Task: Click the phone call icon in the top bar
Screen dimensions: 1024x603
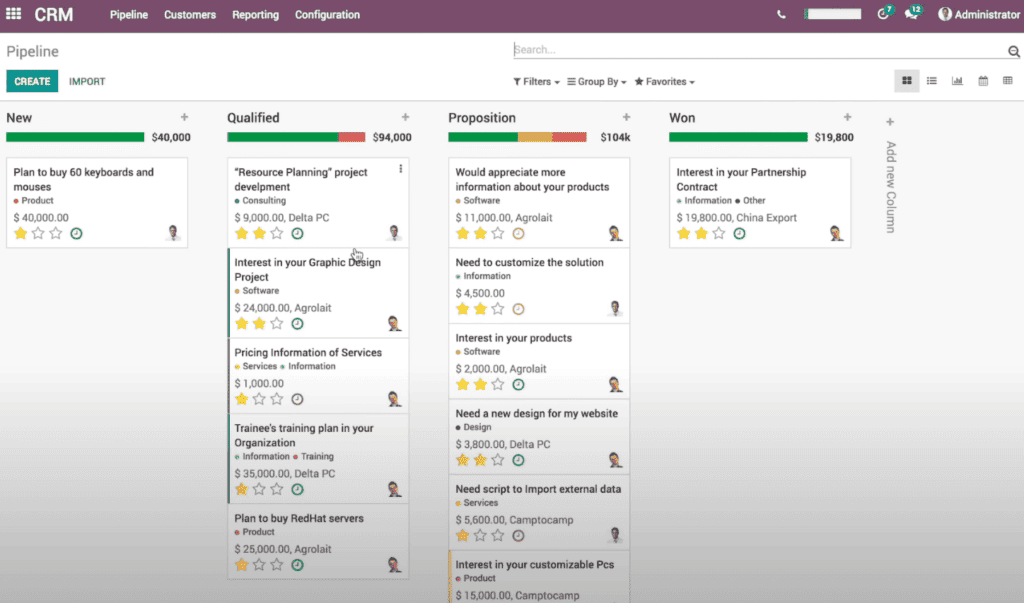Action: 781,14
